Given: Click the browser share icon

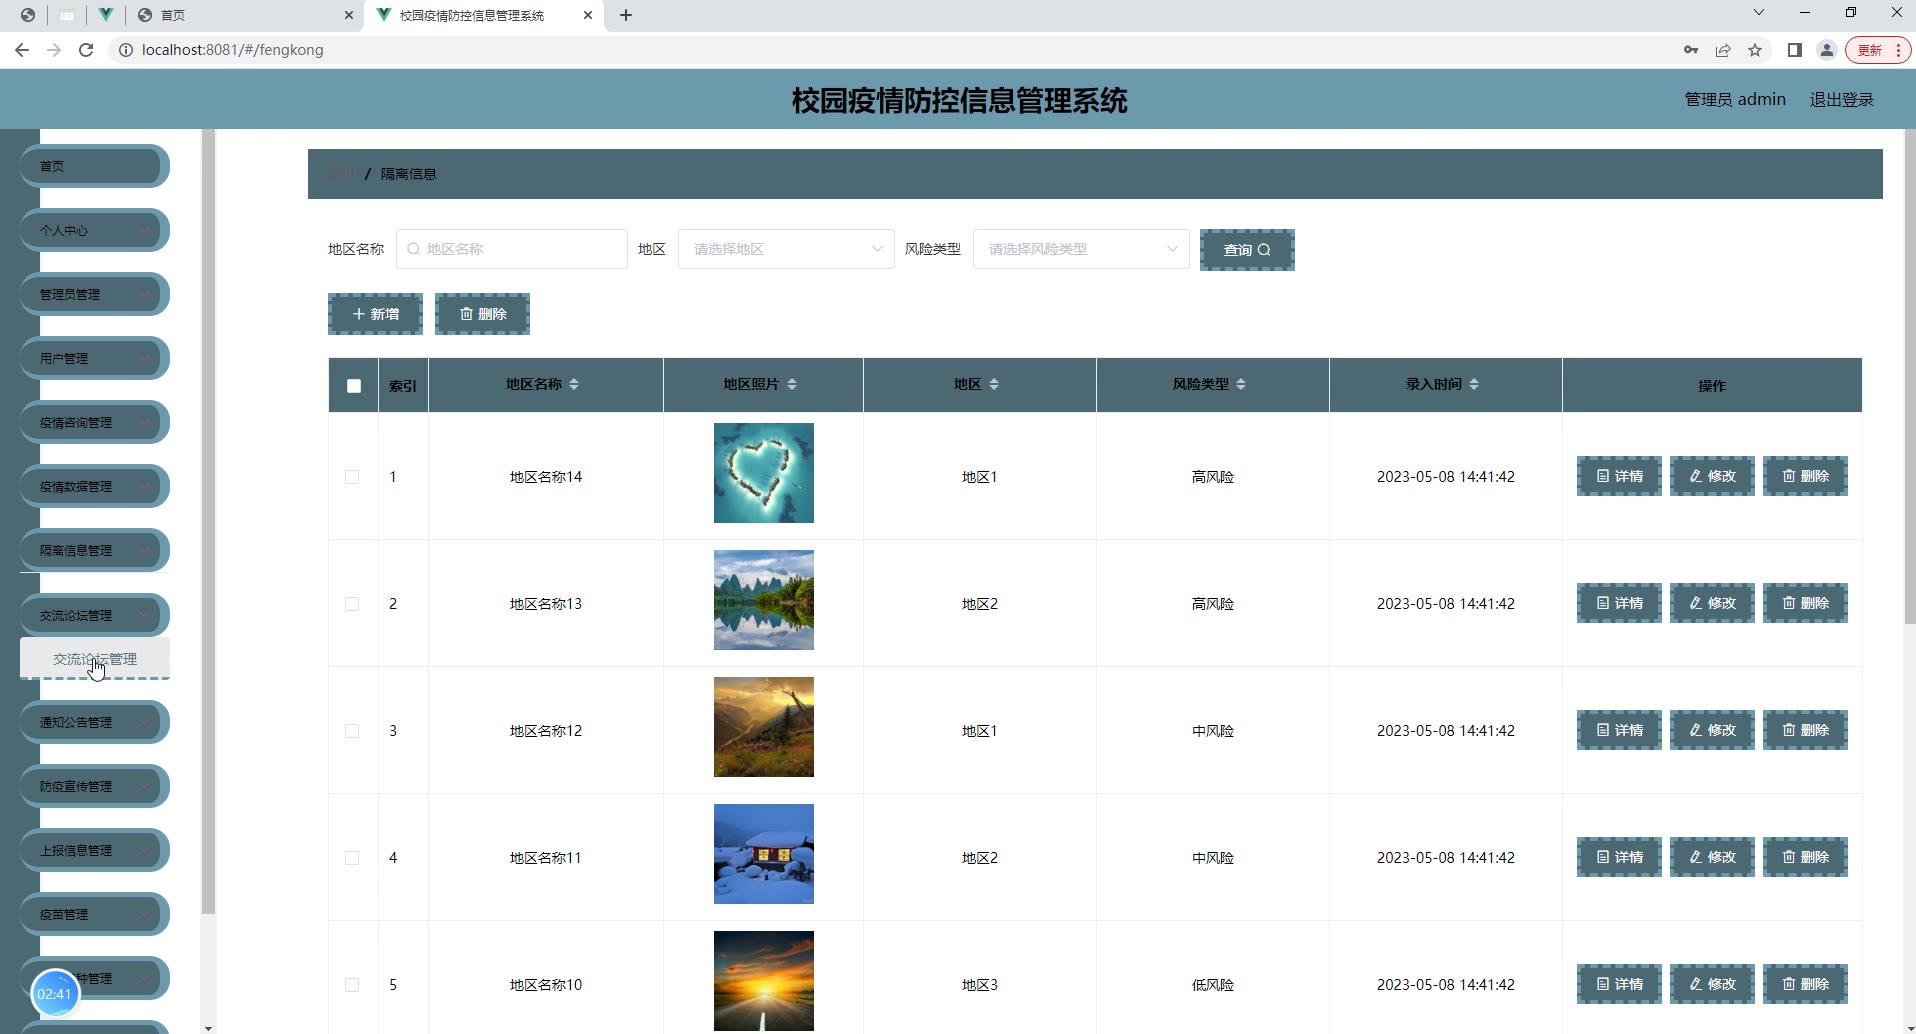Looking at the screenshot, I should (1723, 50).
